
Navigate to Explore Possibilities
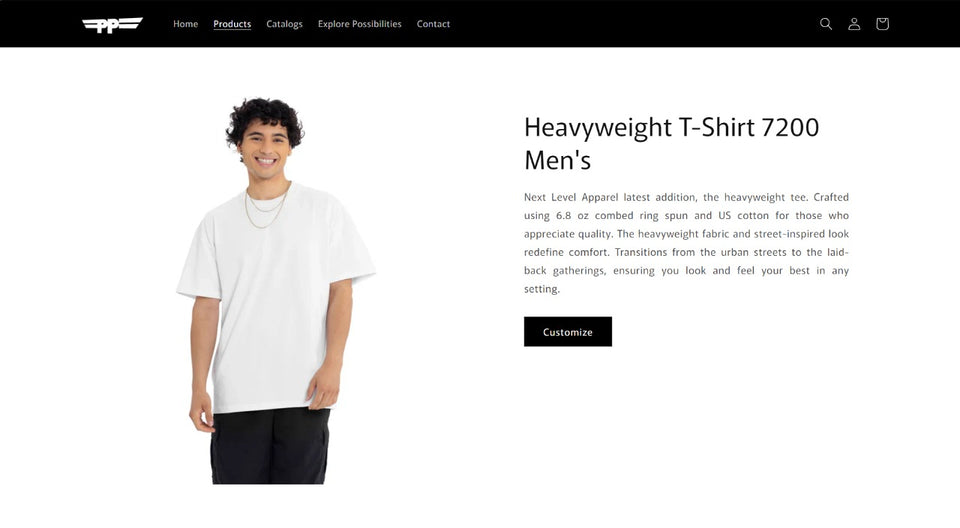(x=359, y=24)
